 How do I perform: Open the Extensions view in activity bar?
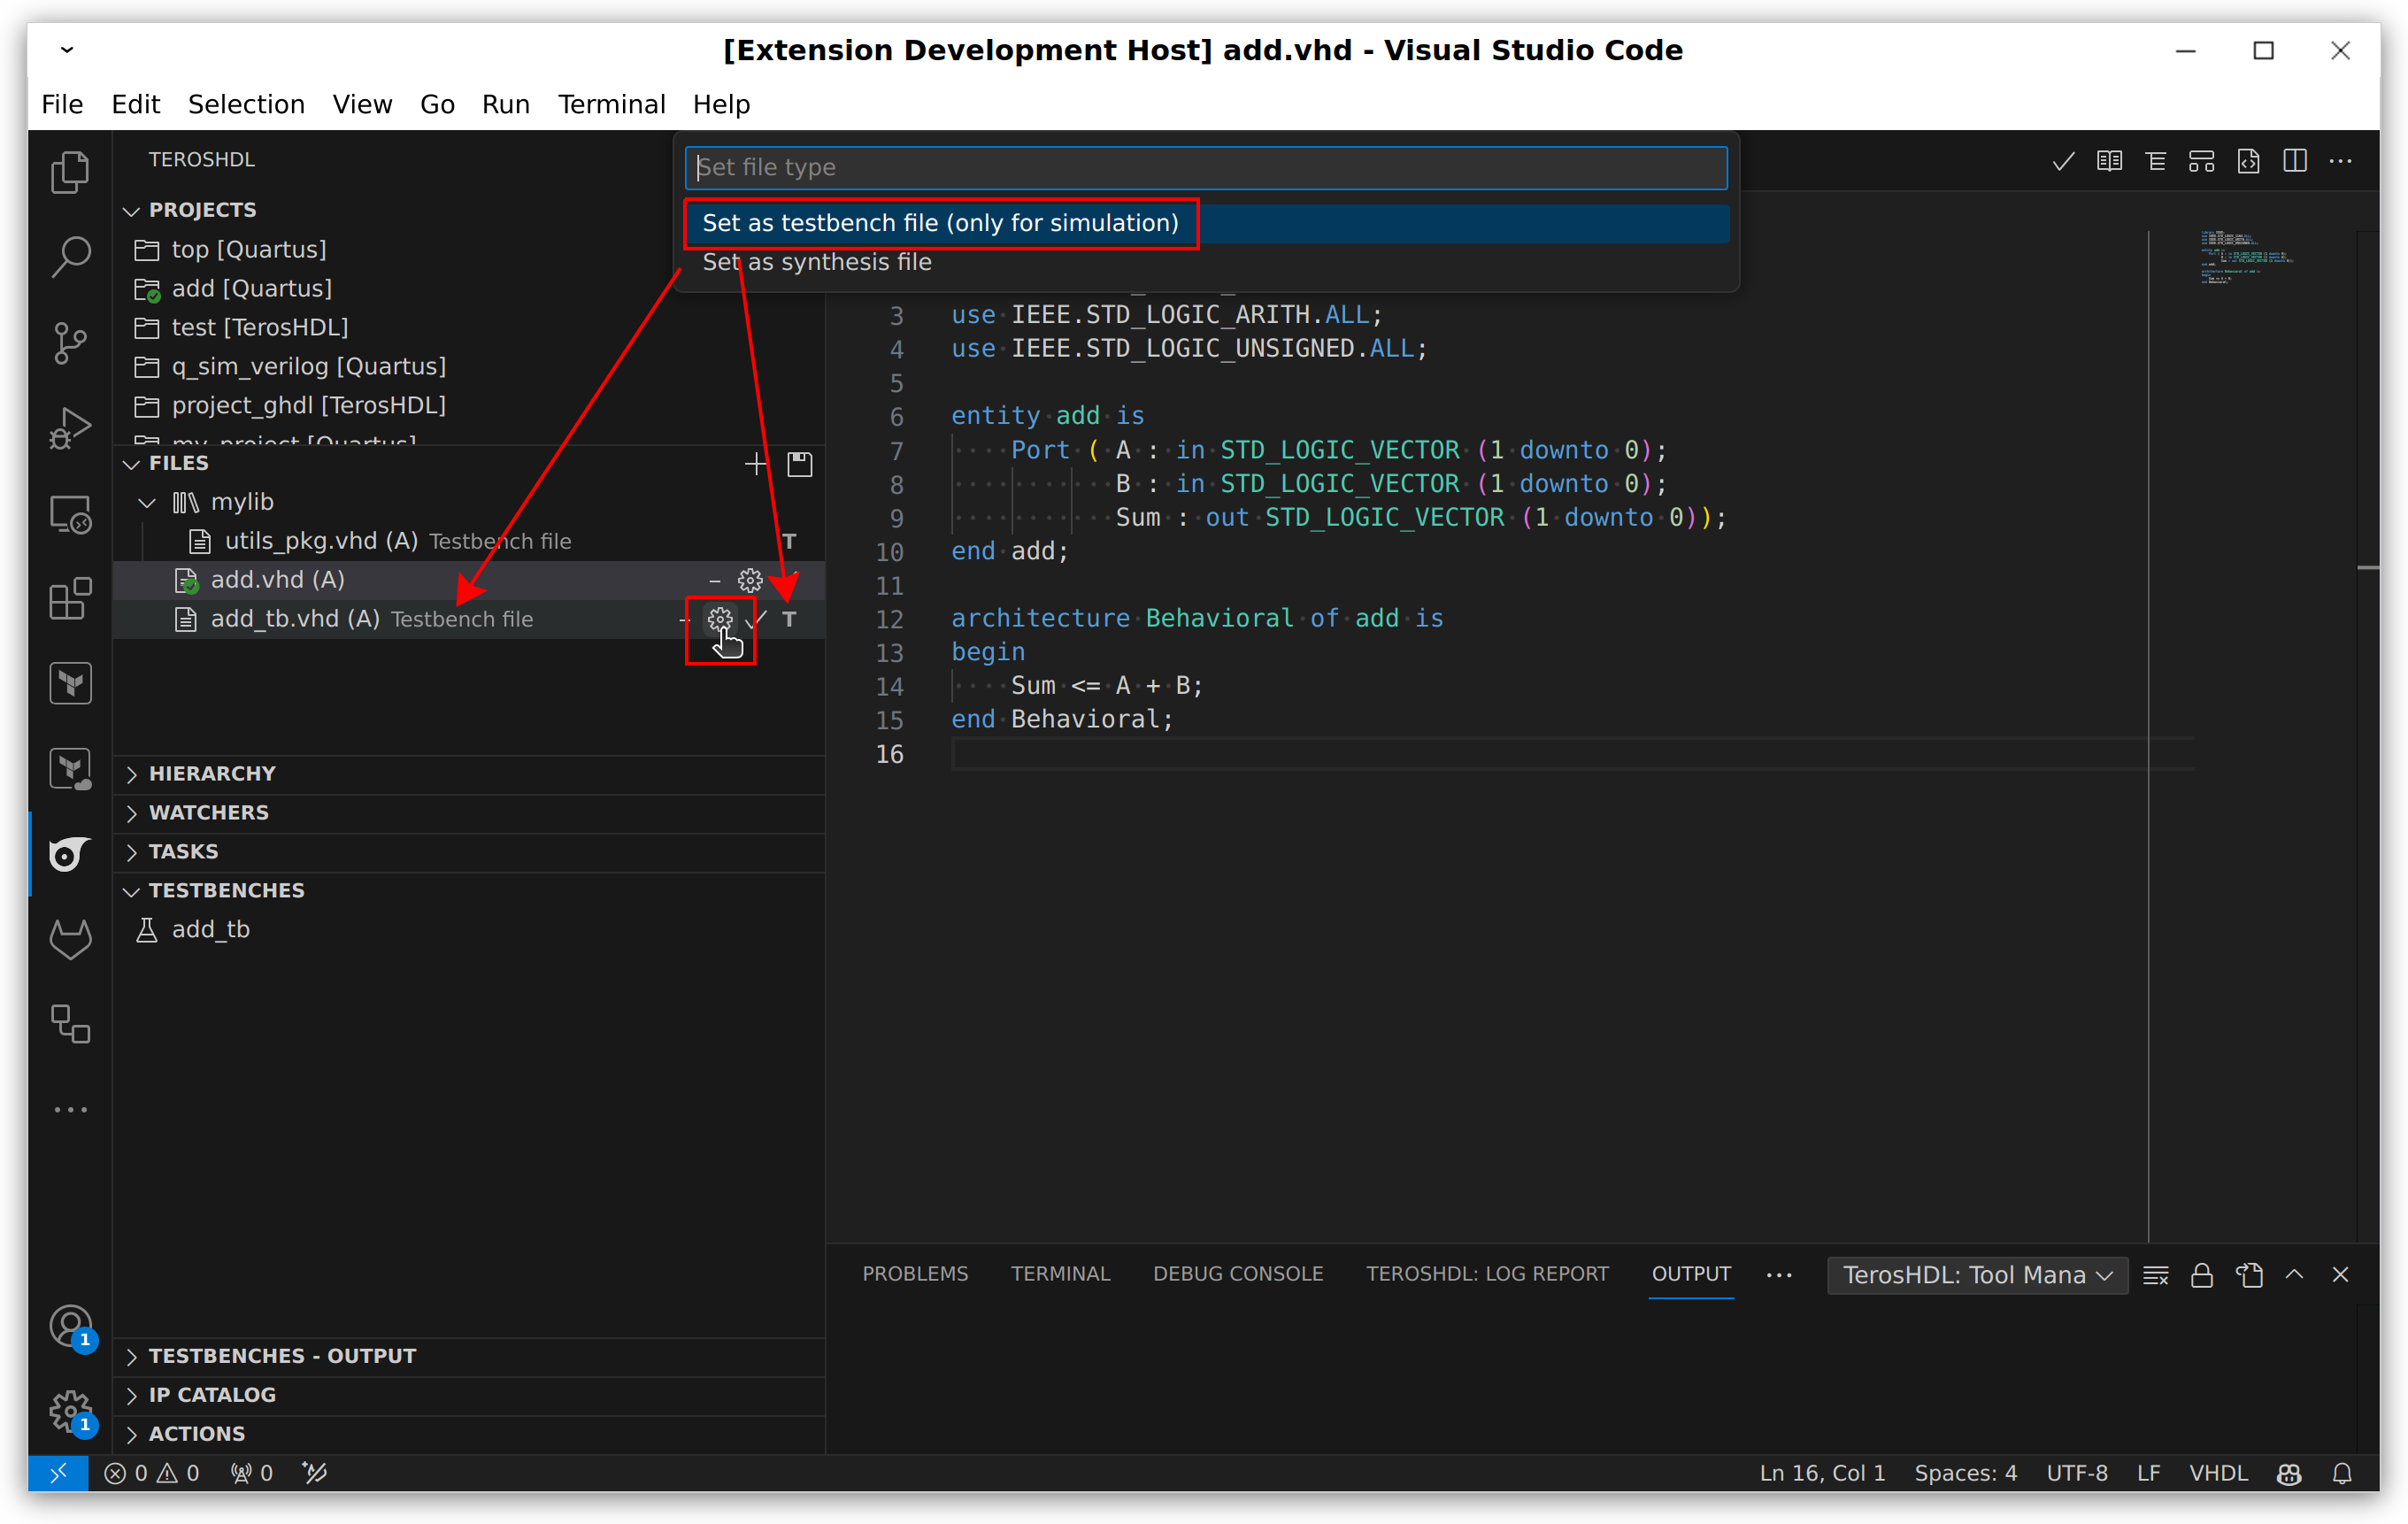click(70, 599)
